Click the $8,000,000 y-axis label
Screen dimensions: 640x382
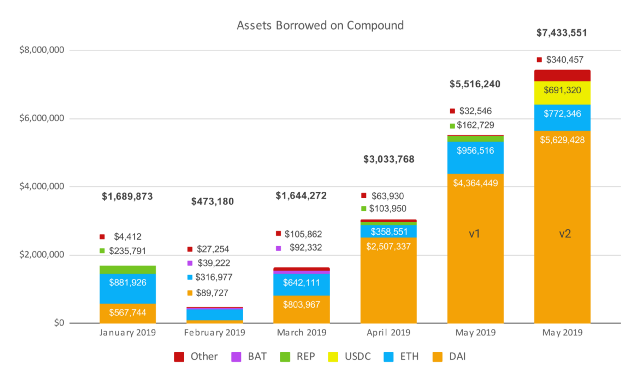pos(42,50)
